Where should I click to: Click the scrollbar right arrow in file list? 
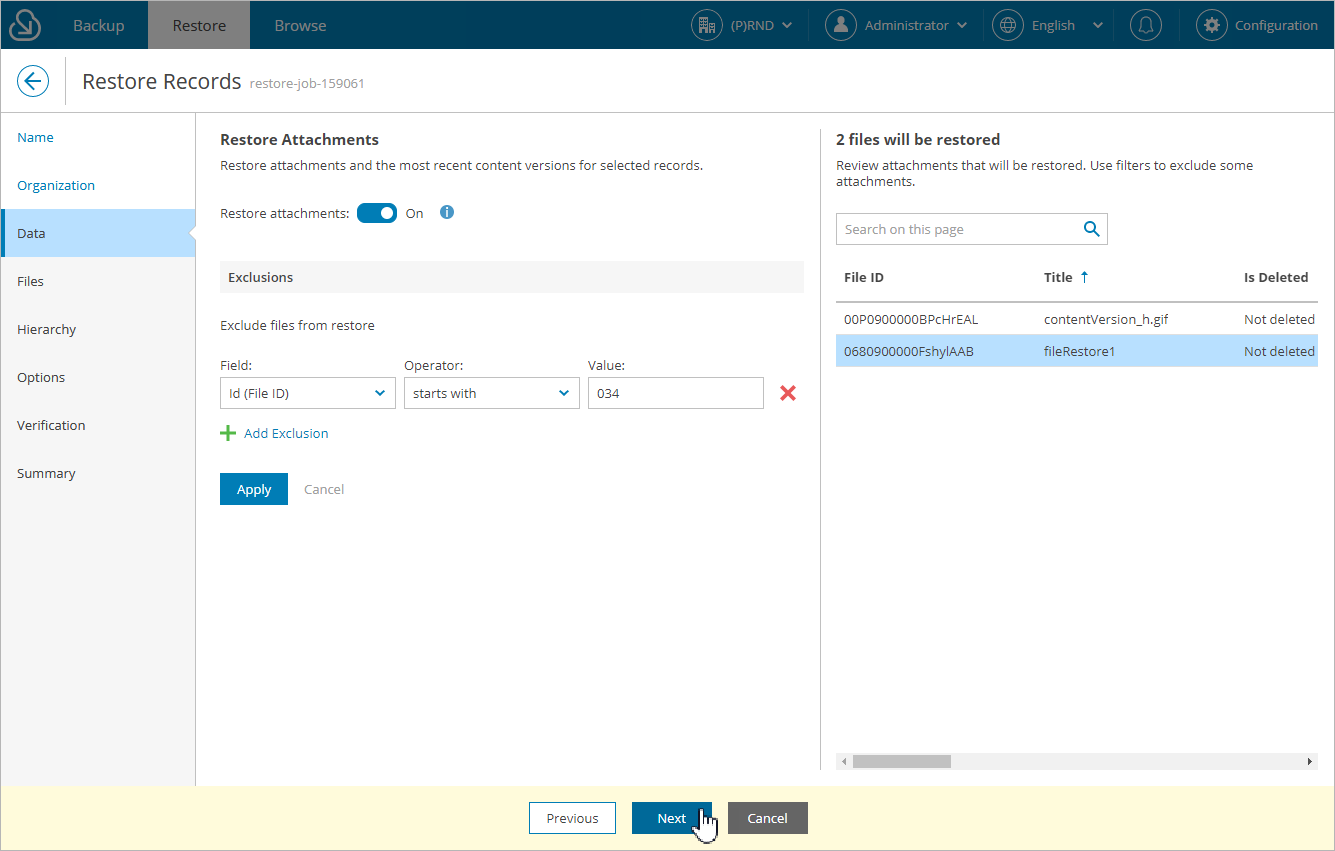point(1310,761)
